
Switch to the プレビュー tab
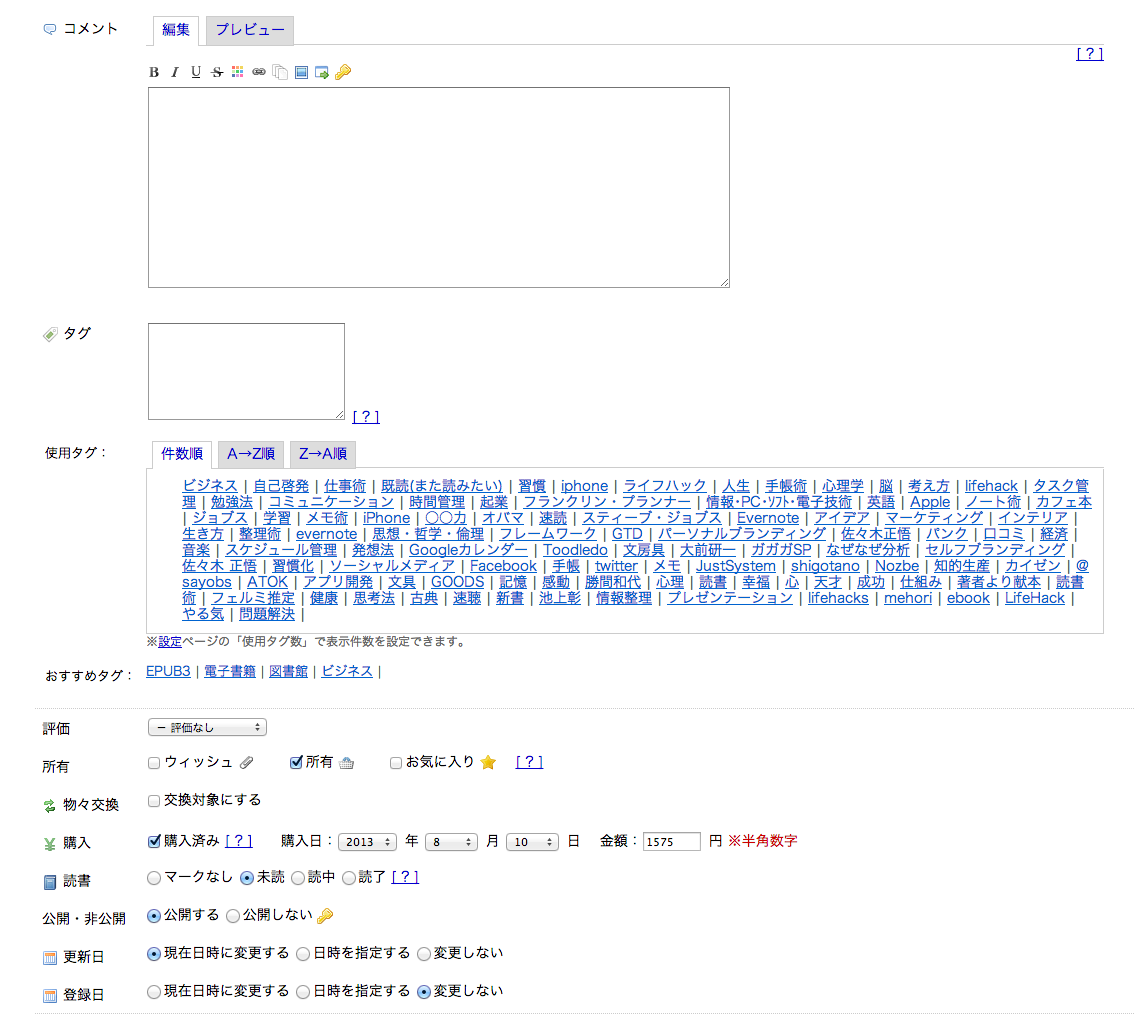point(250,30)
